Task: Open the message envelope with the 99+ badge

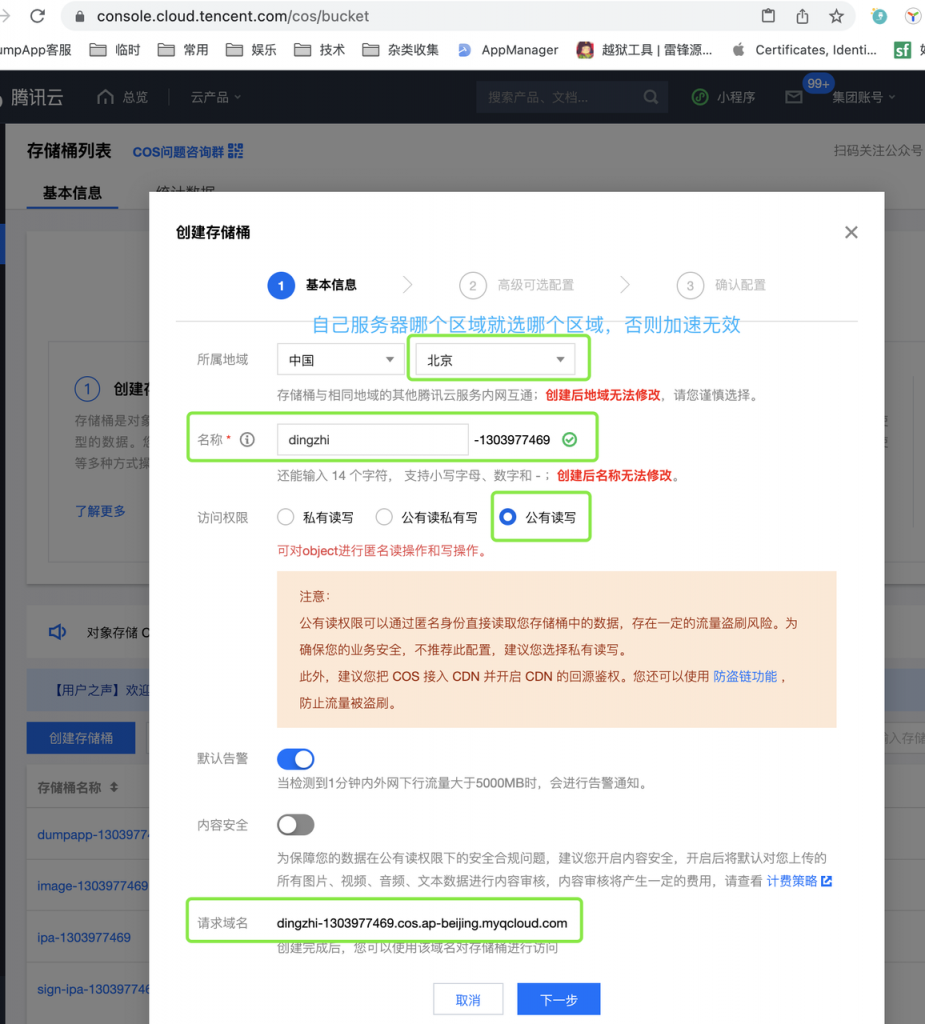Action: pos(794,97)
